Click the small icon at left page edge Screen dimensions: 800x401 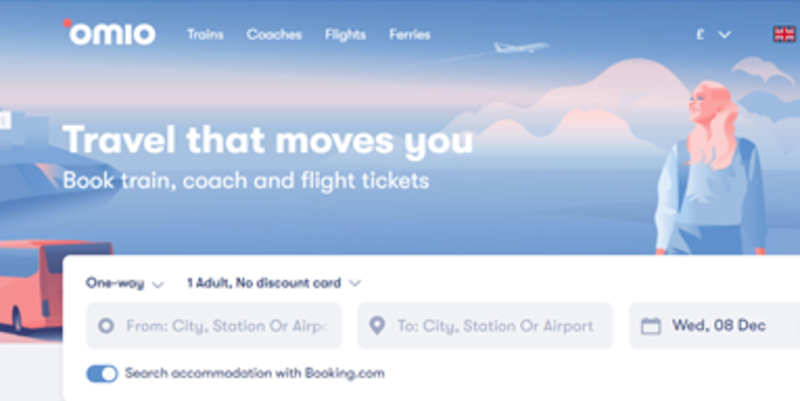tap(5, 120)
